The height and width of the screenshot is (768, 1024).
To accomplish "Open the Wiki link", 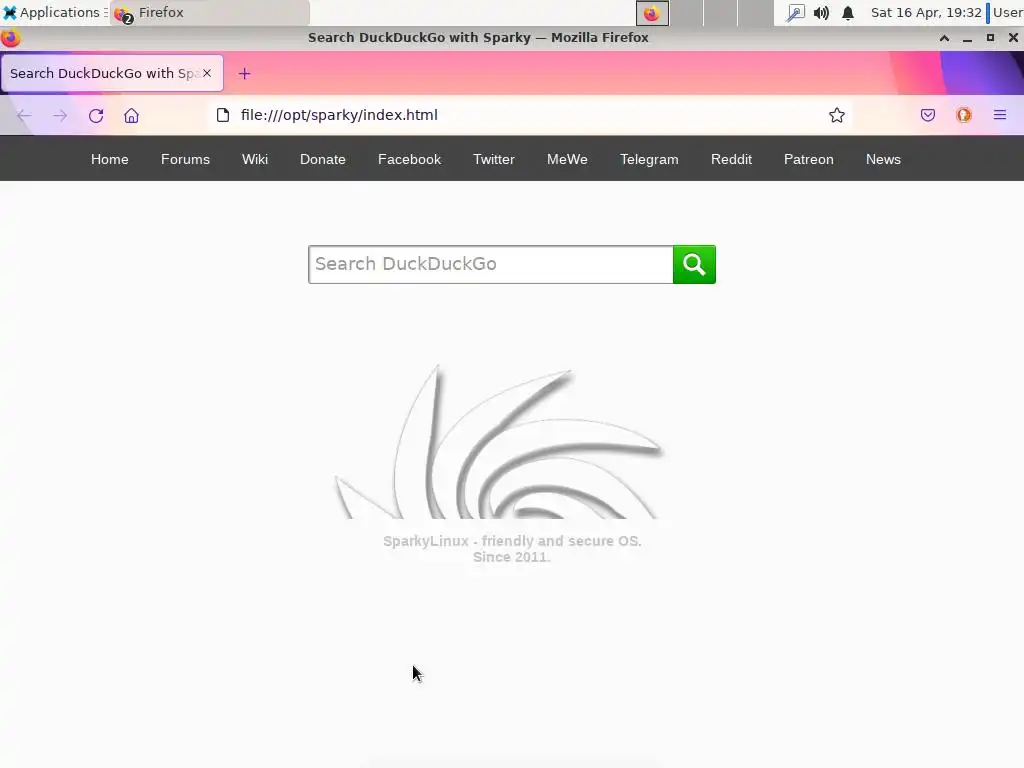I will tap(255, 159).
